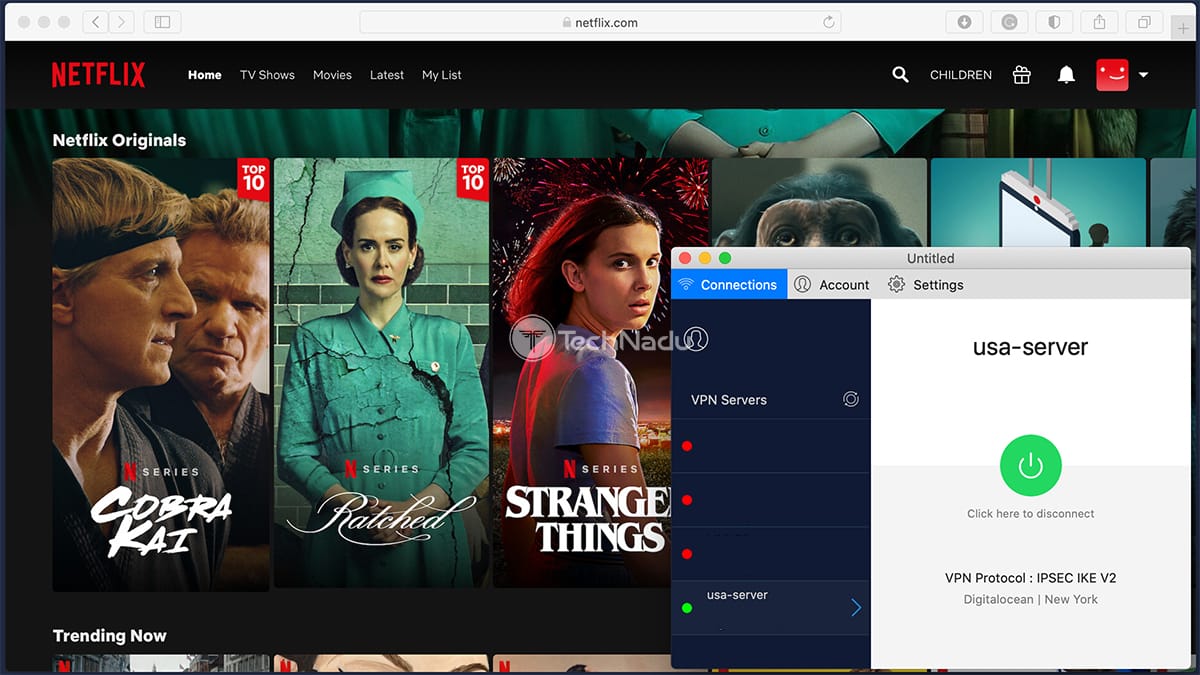This screenshot has height=675, width=1200.
Task: Click the user icon in VPN sidebar
Action: pos(697,339)
